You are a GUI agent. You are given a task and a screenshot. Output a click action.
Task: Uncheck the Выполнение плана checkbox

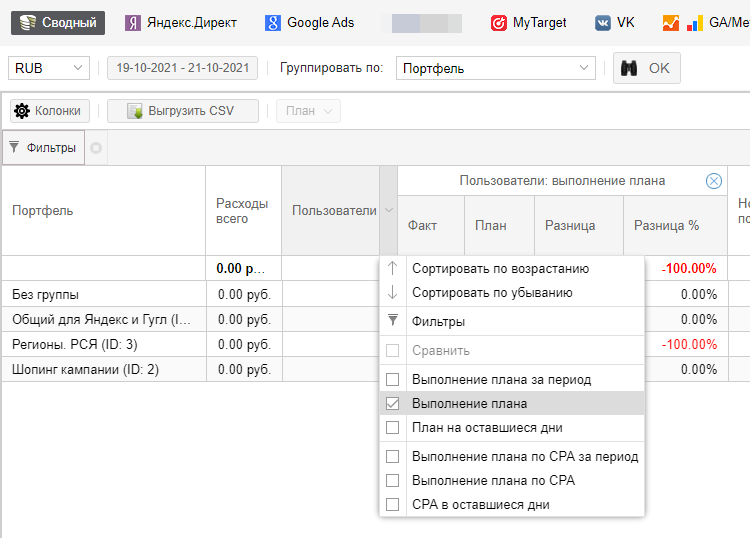(x=392, y=404)
